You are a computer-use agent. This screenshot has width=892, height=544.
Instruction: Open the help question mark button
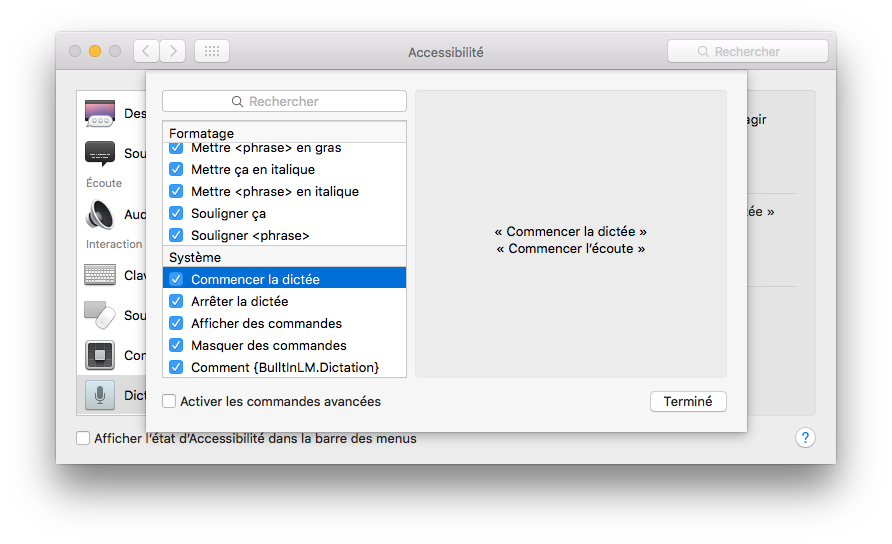pyautogui.click(x=805, y=438)
